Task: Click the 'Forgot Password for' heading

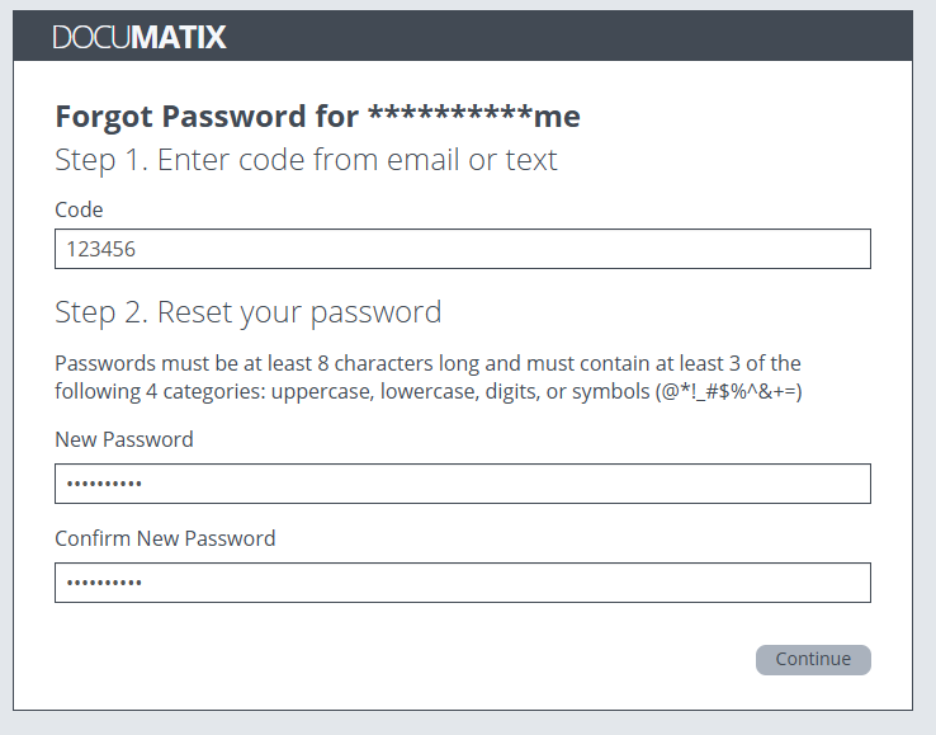Action: point(206,117)
